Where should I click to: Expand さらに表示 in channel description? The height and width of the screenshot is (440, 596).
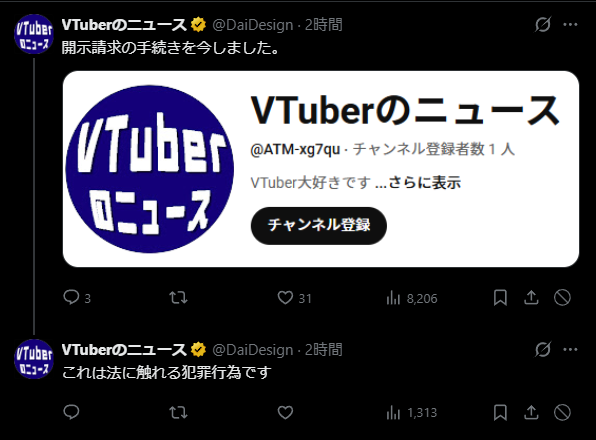[x=425, y=183]
